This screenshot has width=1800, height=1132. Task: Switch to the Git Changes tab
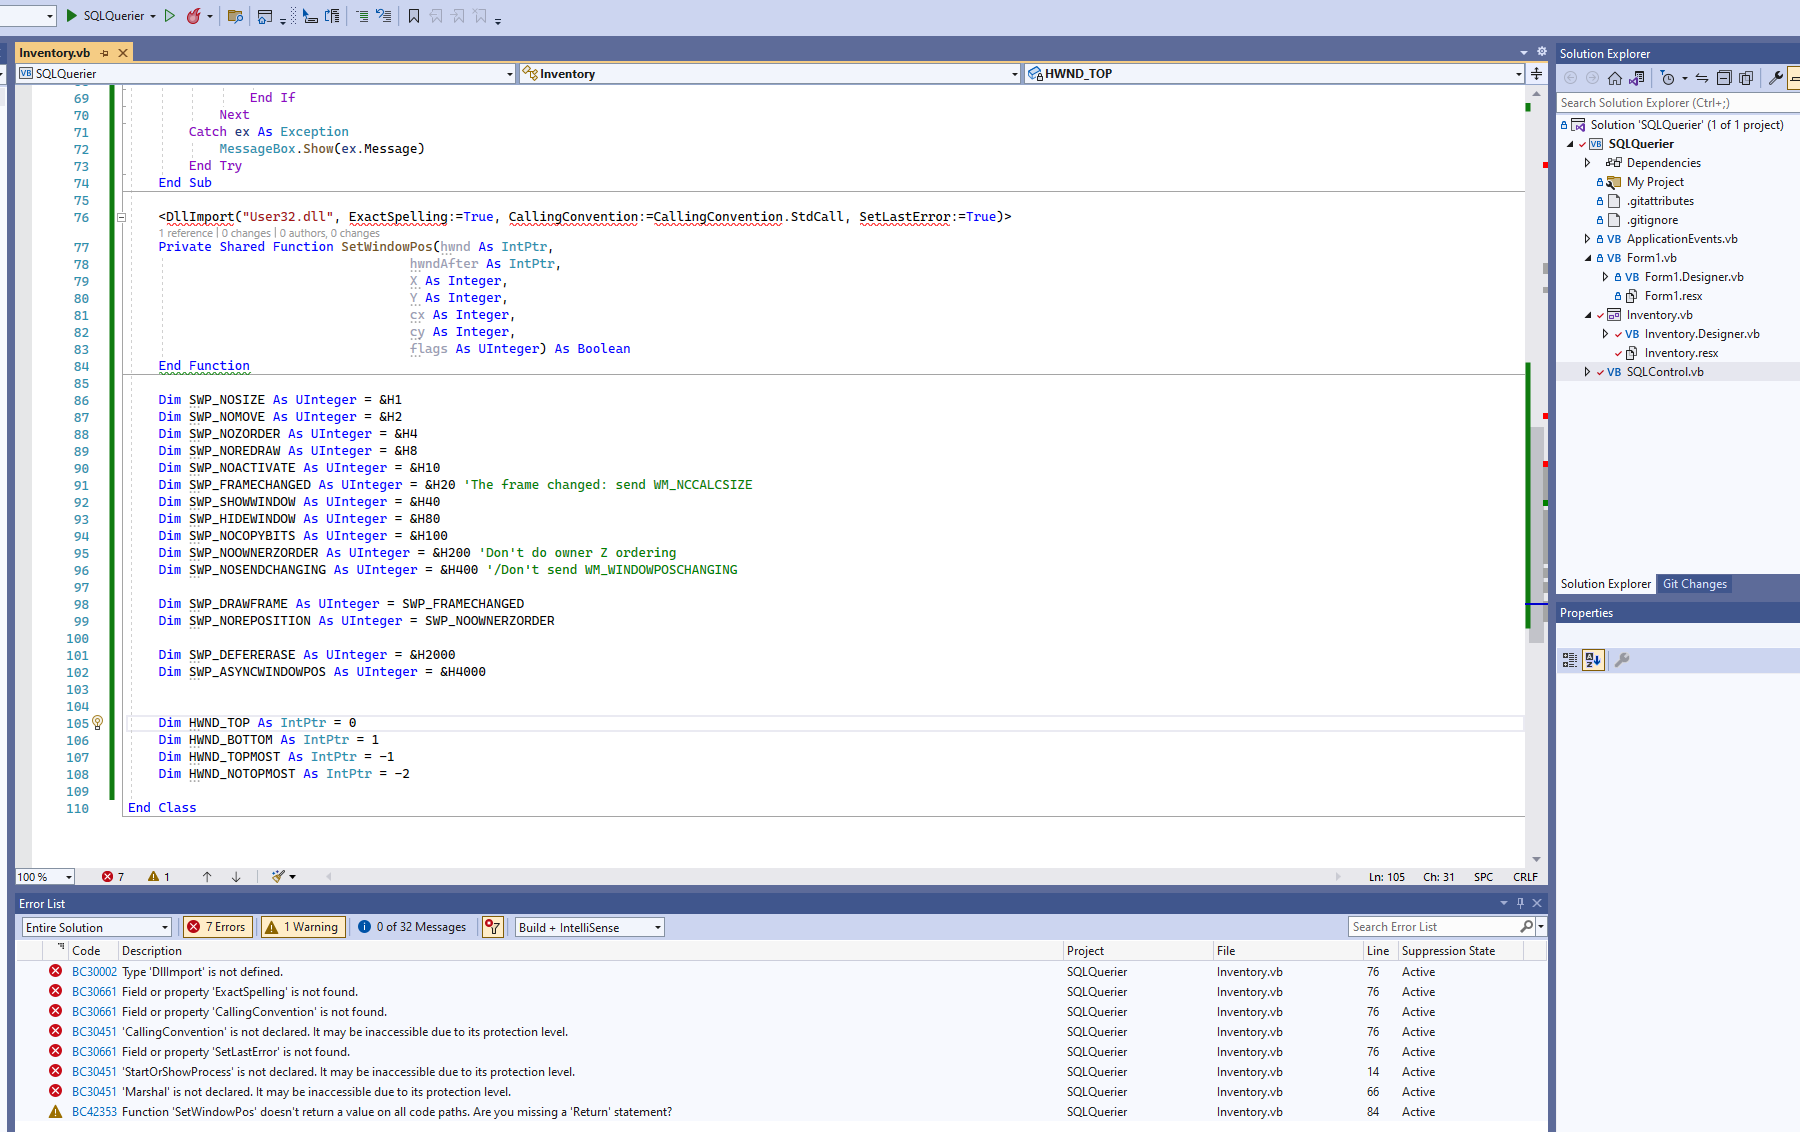pyautogui.click(x=1694, y=584)
